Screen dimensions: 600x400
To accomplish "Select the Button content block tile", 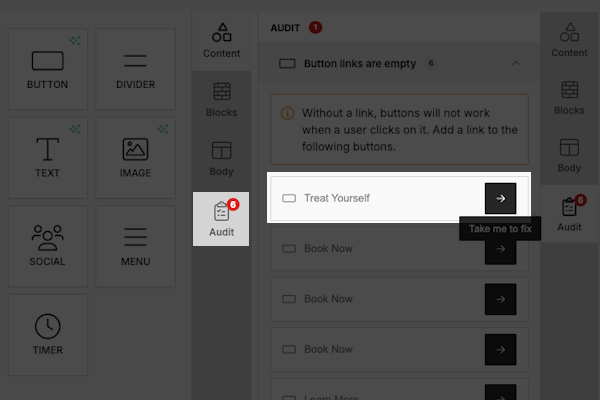I will click(48, 68).
